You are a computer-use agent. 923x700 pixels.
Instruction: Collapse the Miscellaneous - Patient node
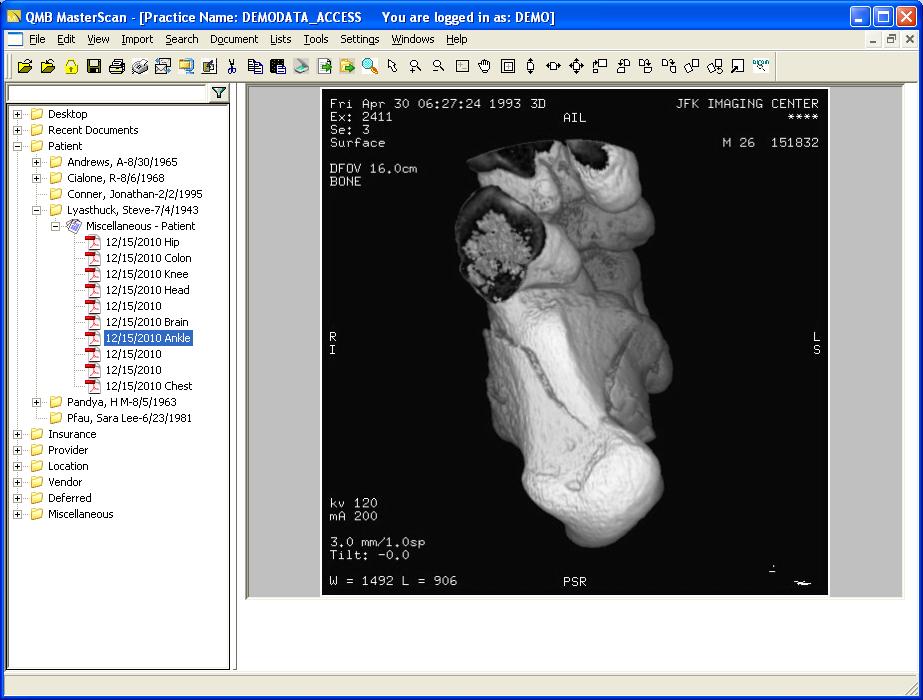point(56,226)
